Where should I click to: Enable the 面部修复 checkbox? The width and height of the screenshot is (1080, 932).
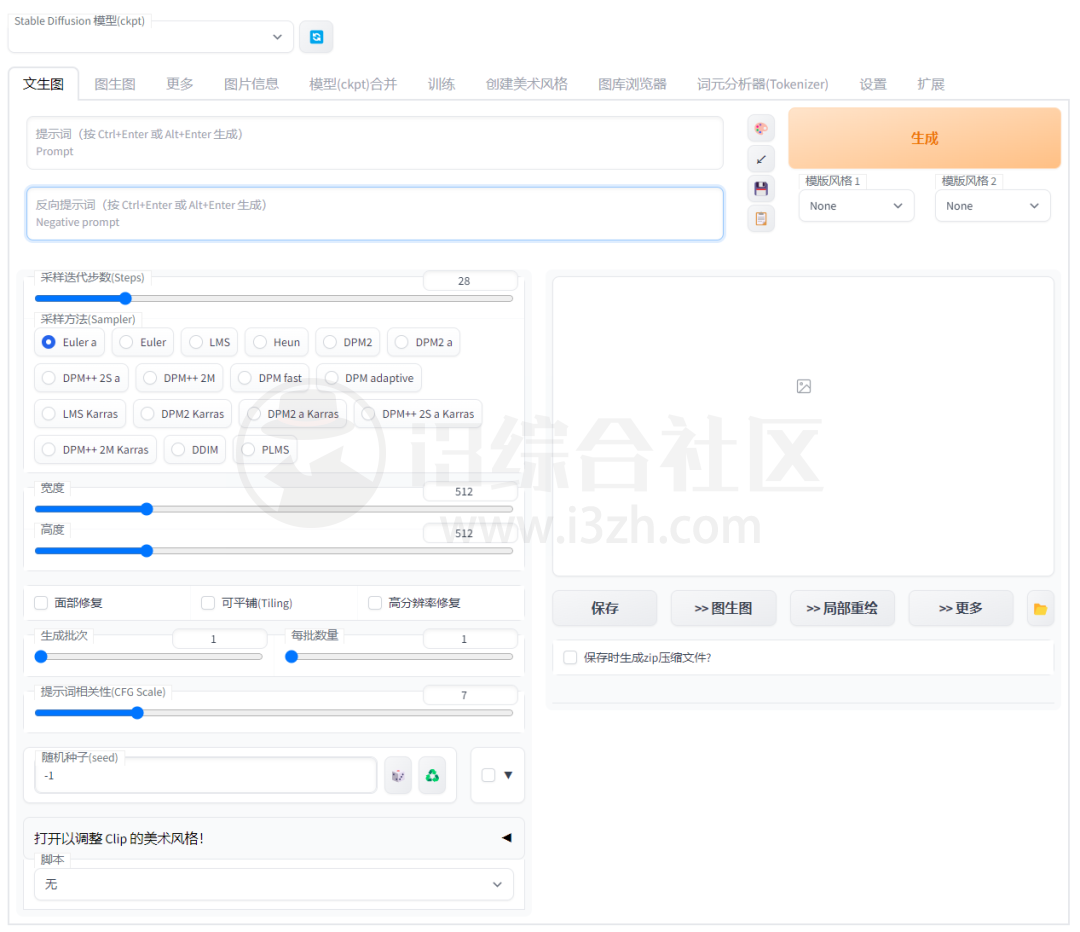pos(41,603)
